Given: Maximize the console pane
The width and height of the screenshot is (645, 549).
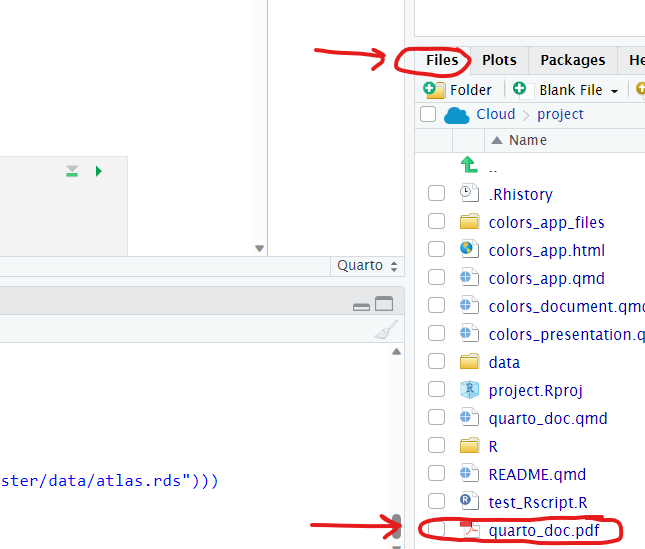Looking at the screenshot, I should (384, 304).
